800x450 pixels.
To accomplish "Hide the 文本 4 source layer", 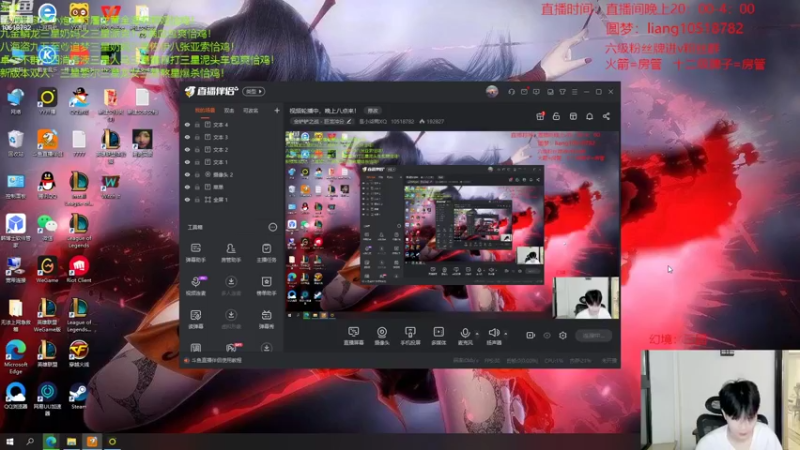I will (187, 124).
